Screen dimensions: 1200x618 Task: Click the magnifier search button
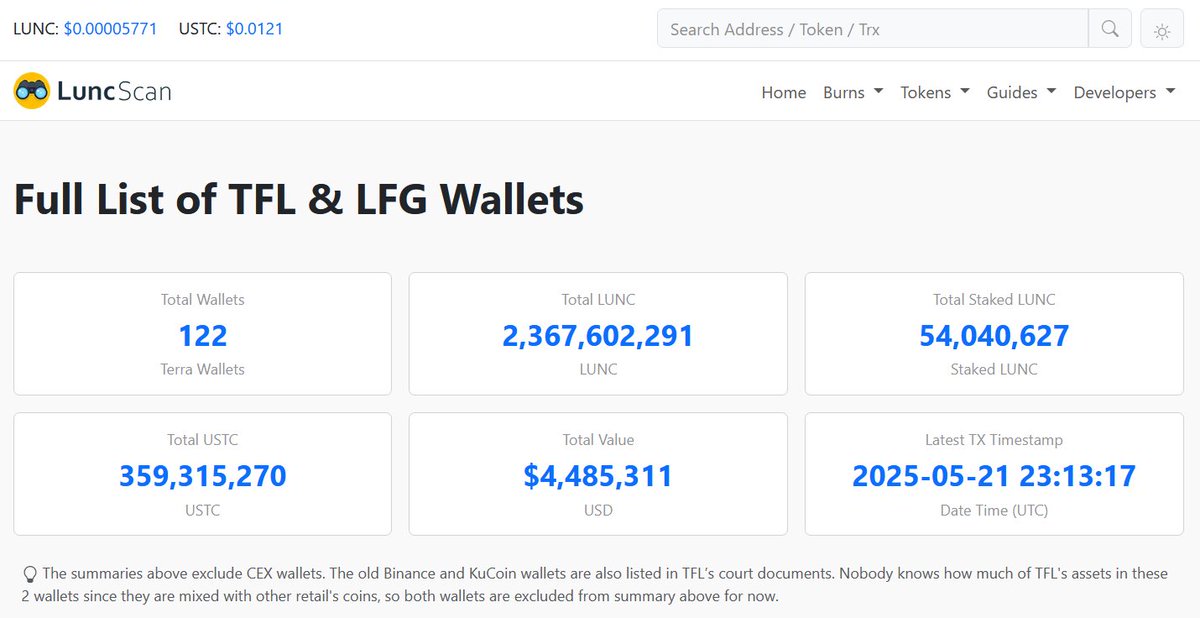1110,29
